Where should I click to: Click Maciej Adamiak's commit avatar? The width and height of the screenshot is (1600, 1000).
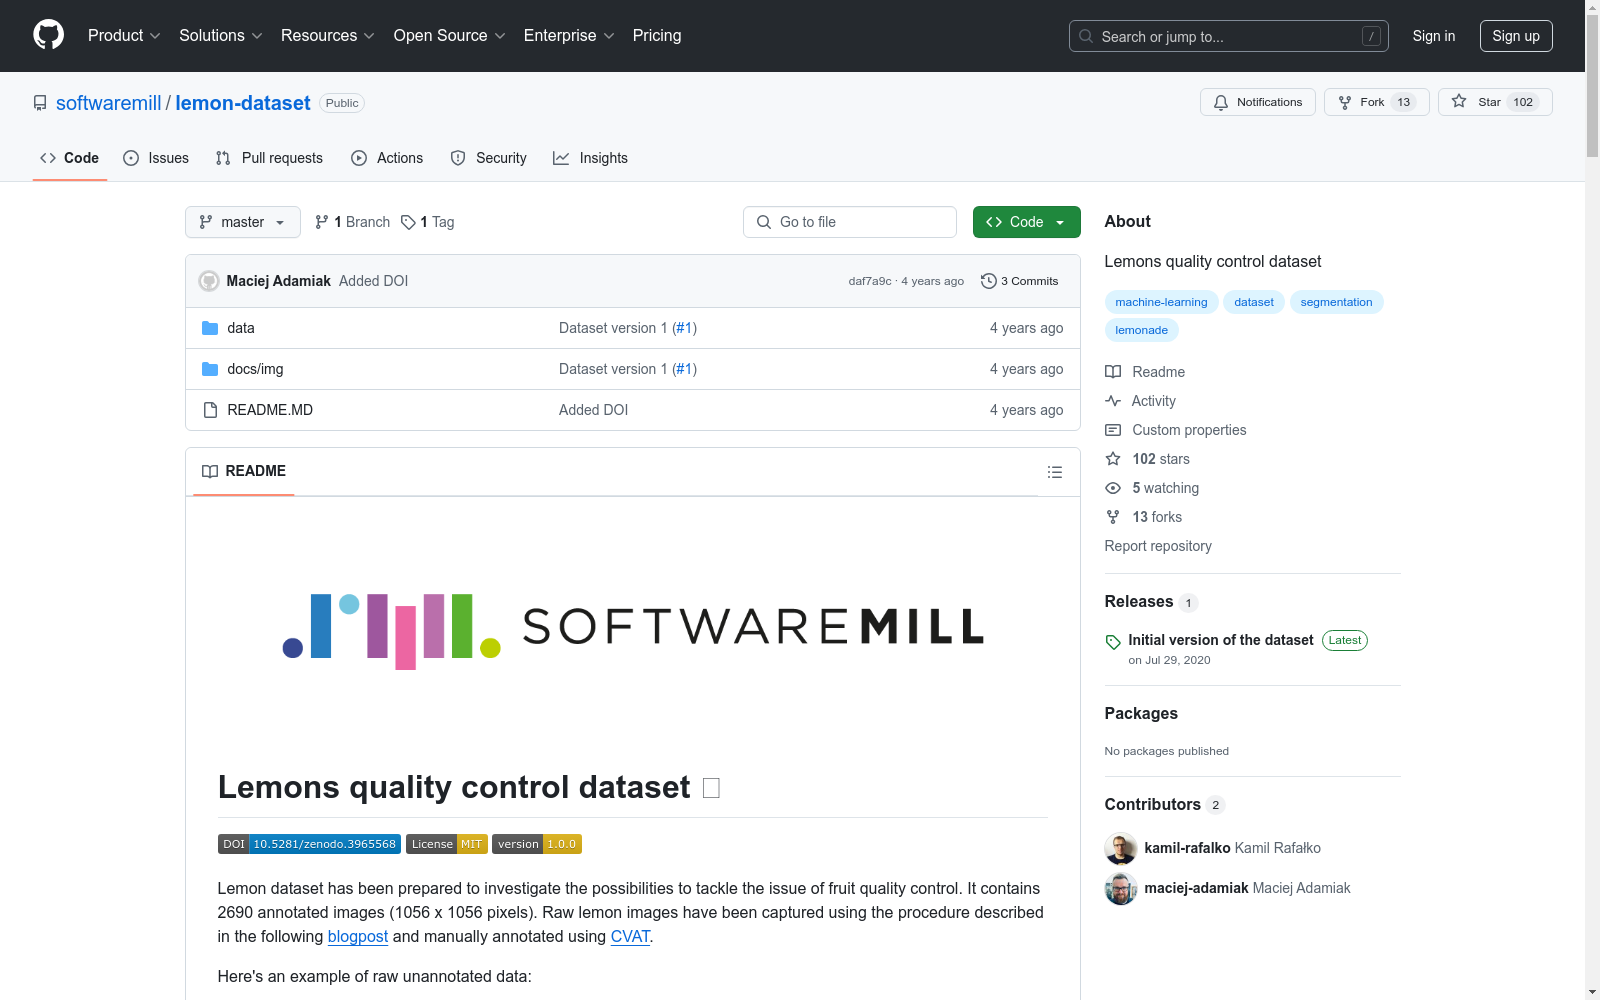tap(209, 281)
